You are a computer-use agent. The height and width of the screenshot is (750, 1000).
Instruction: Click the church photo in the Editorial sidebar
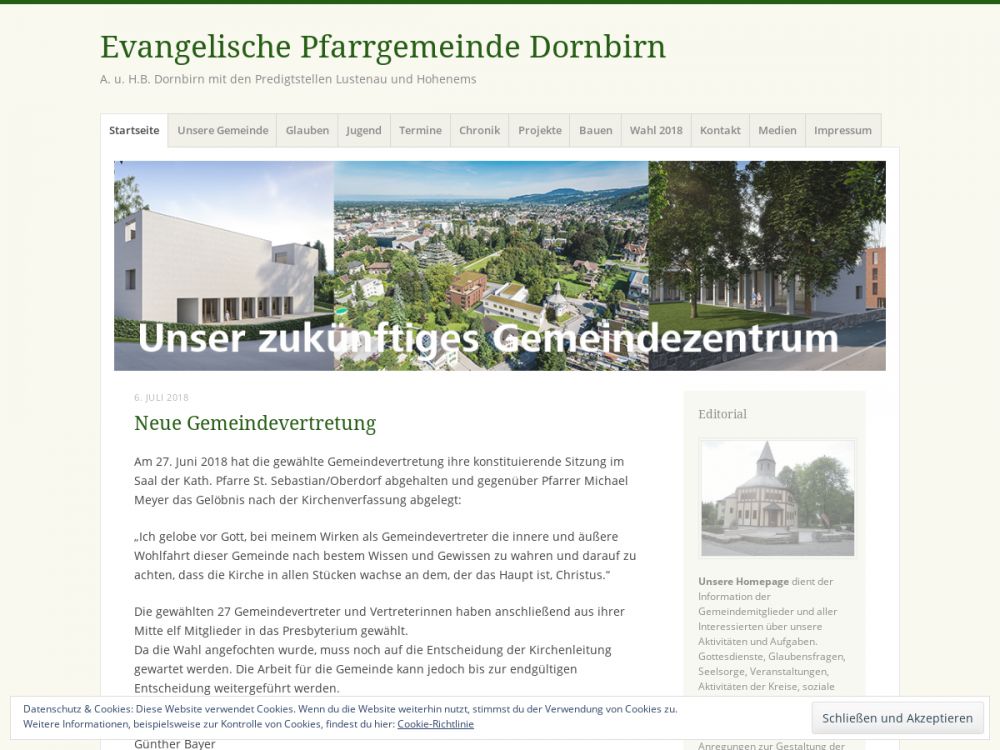[x=777, y=498]
